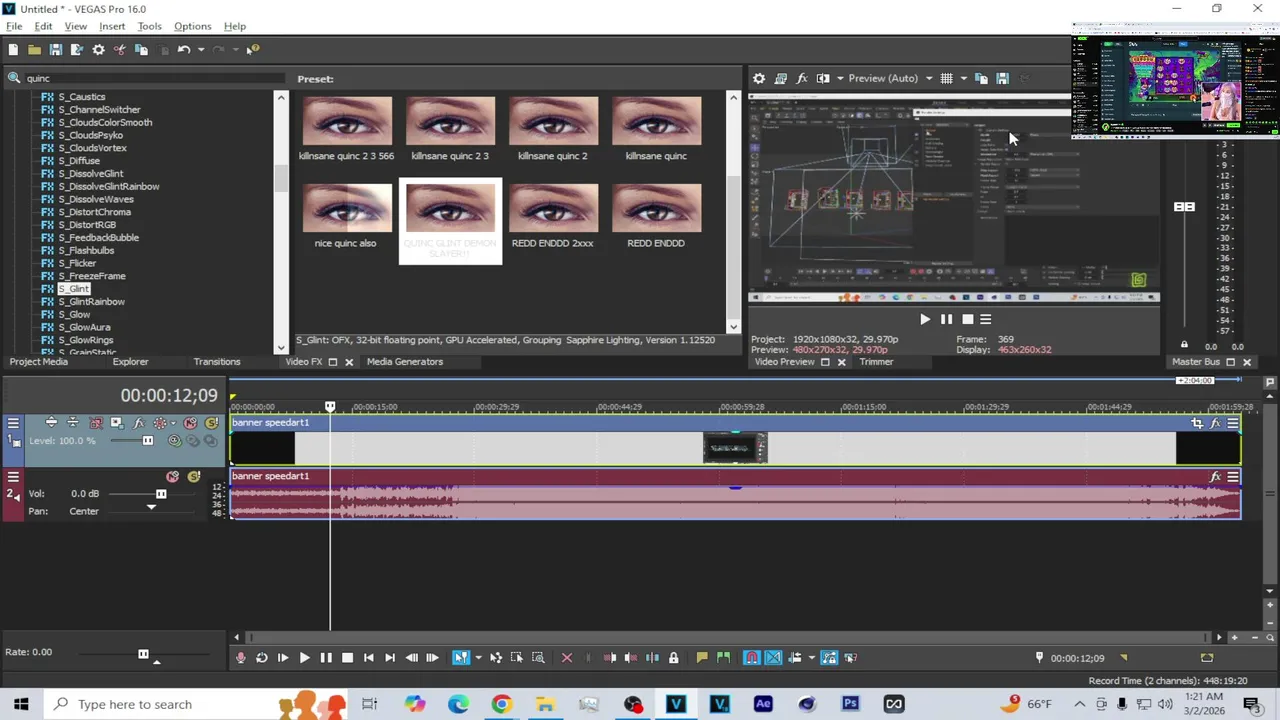Screen dimensions: 1280x720
Task: Select the S_GlintRainbow effect in list
Action: coord(91,301)
